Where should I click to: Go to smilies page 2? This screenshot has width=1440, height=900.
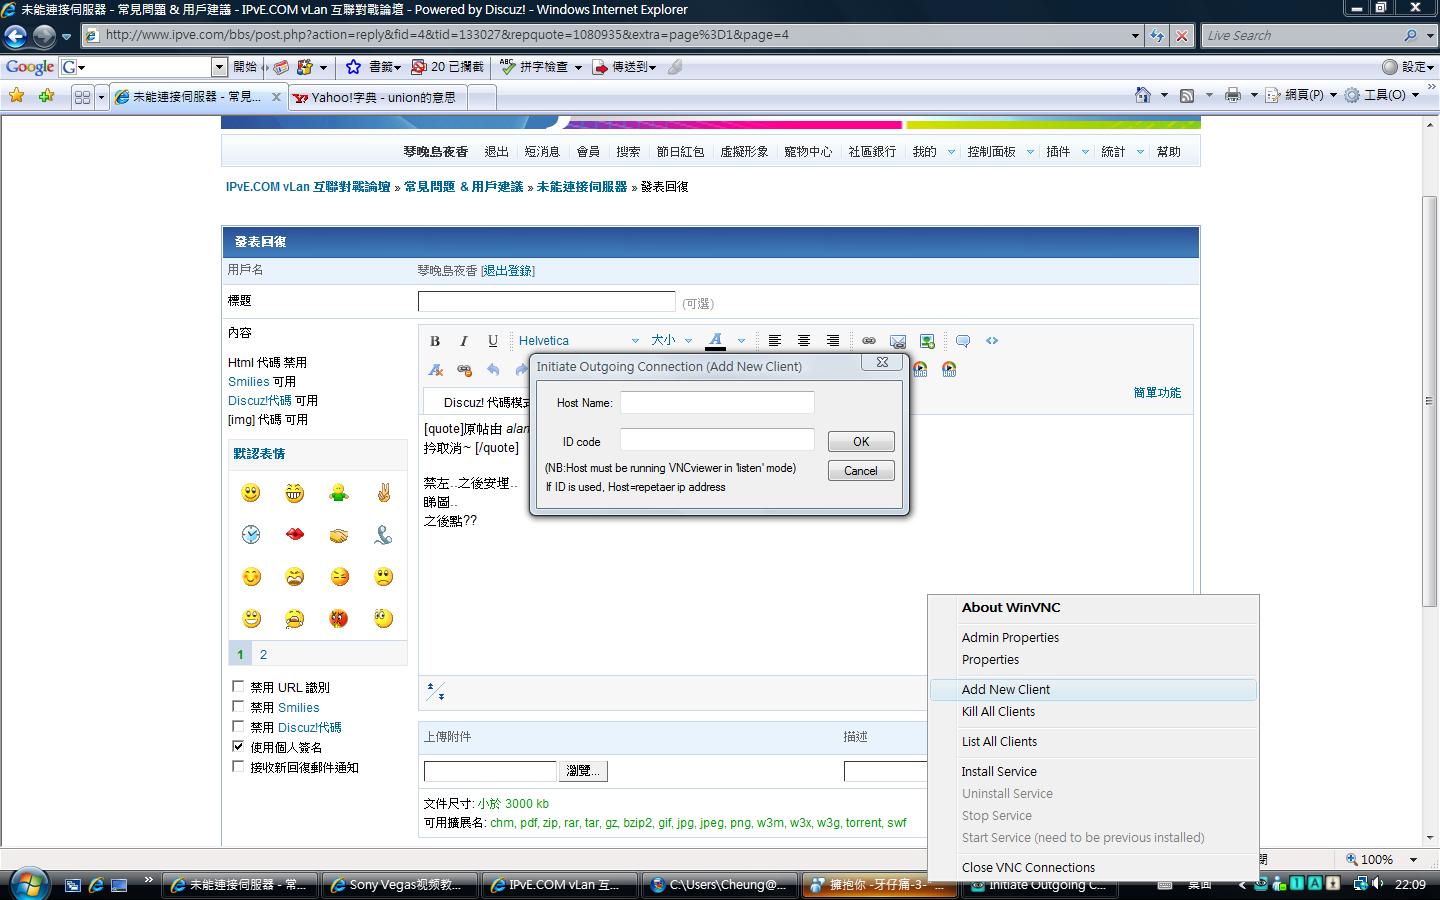263,655
